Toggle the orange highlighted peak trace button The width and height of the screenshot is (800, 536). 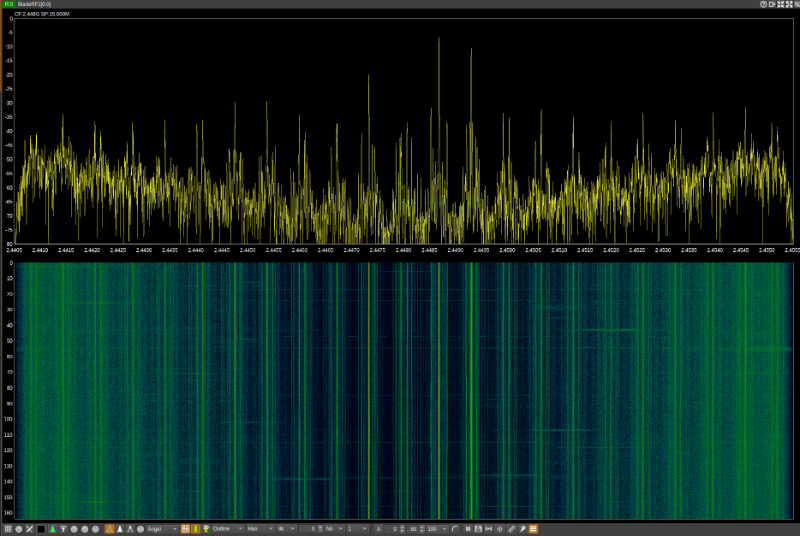click(109, 528)
